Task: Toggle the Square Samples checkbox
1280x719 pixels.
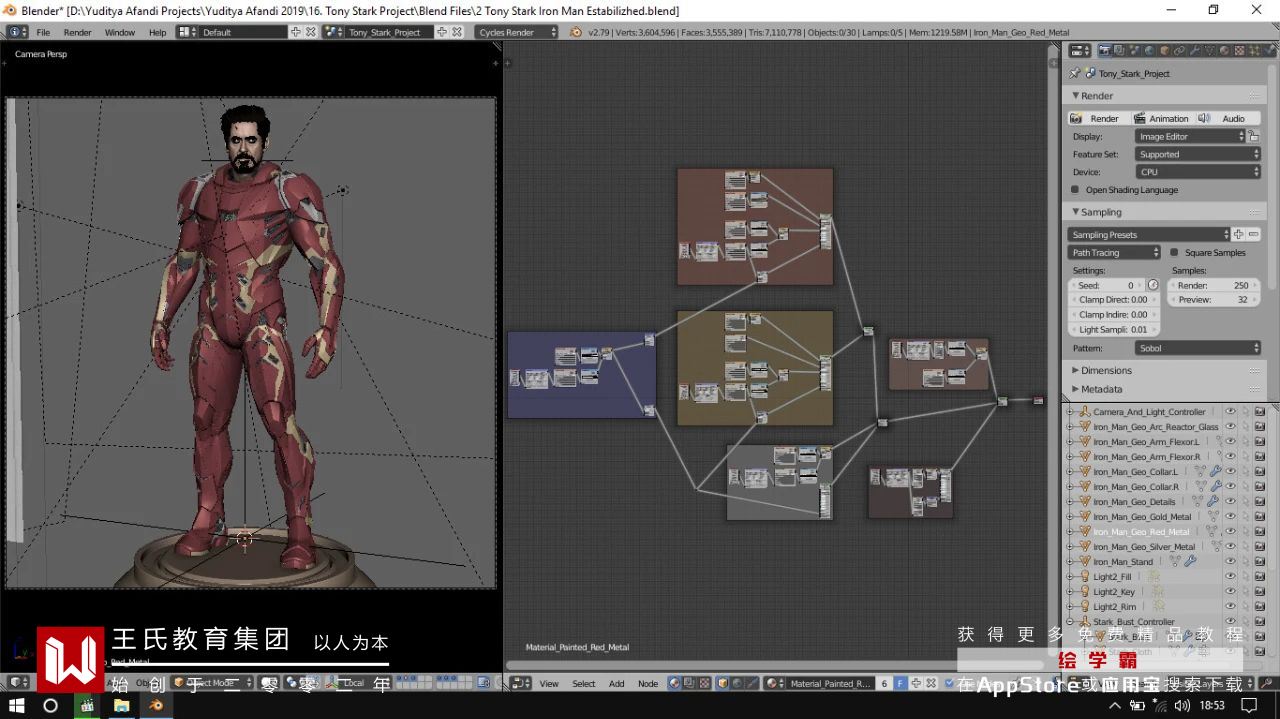Action: (1174, 253)
